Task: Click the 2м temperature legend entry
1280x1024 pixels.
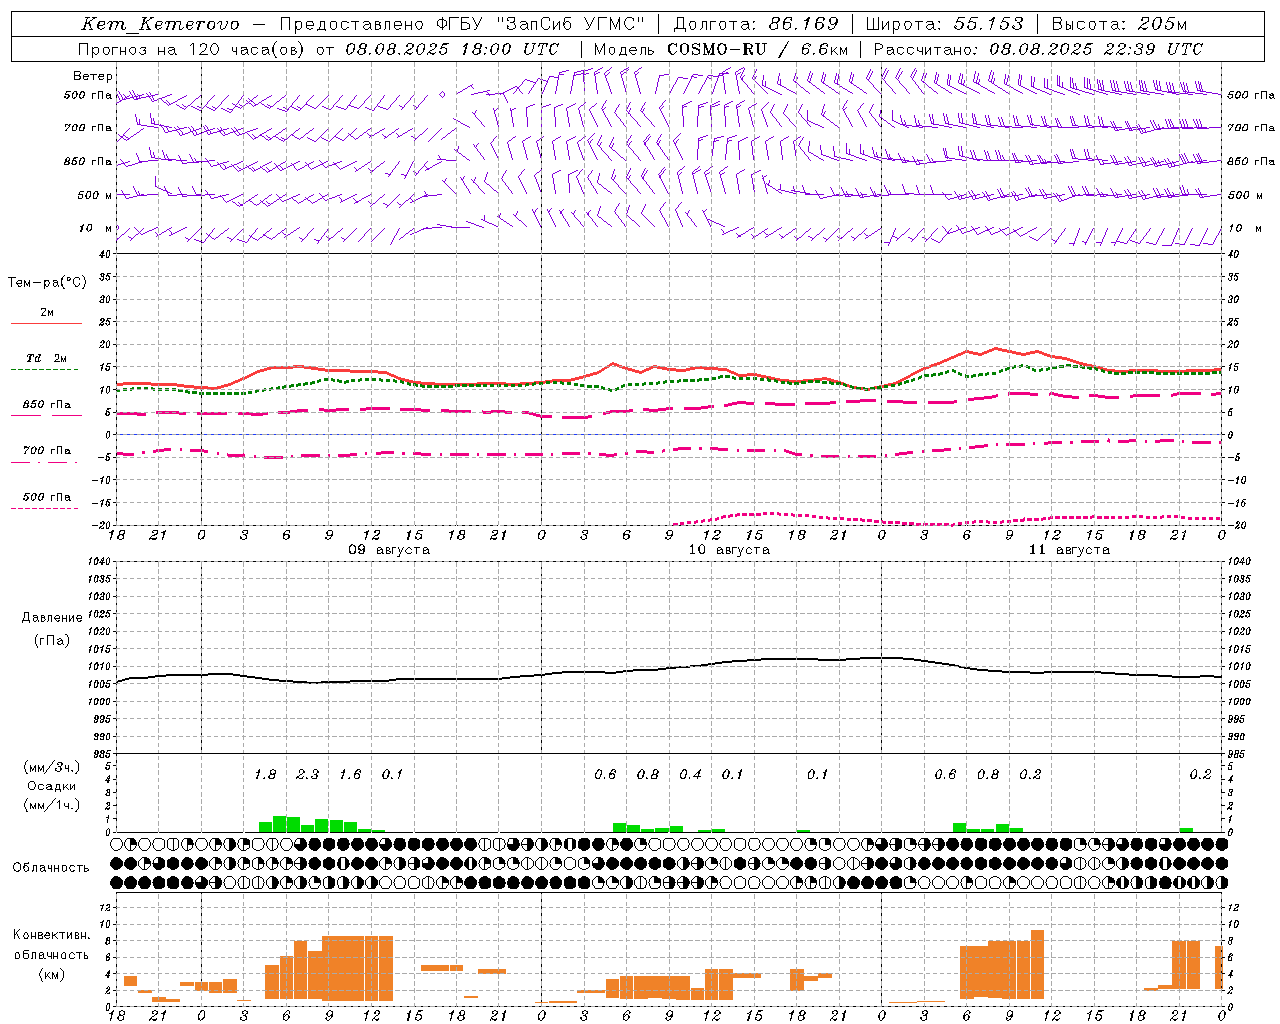Action: click(x=47, y=313)
